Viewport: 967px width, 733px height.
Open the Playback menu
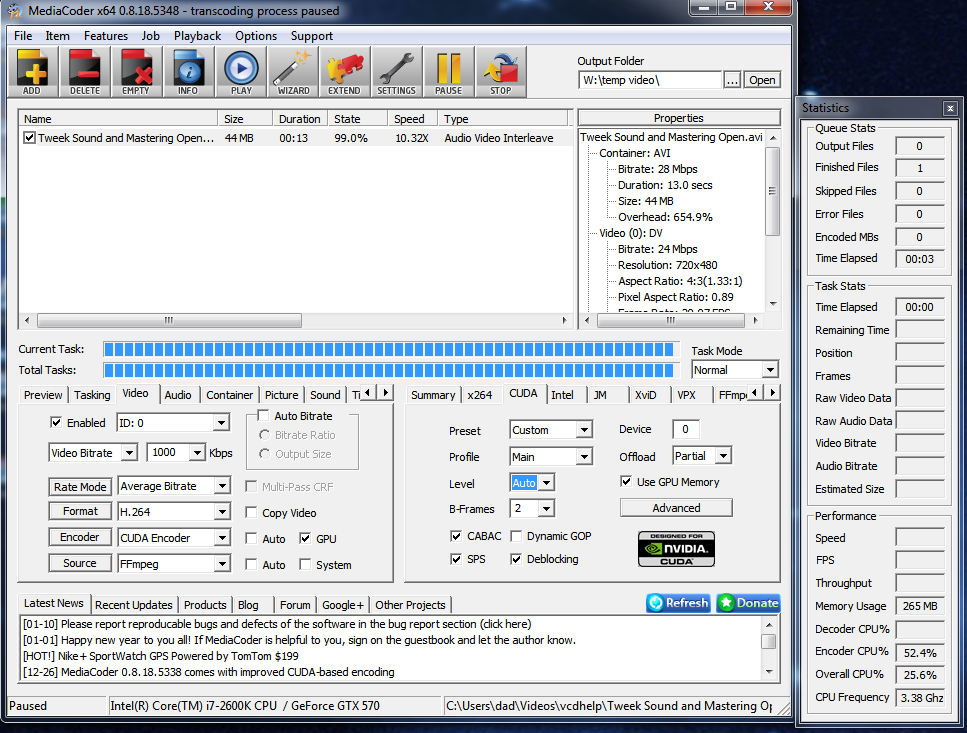197,36
